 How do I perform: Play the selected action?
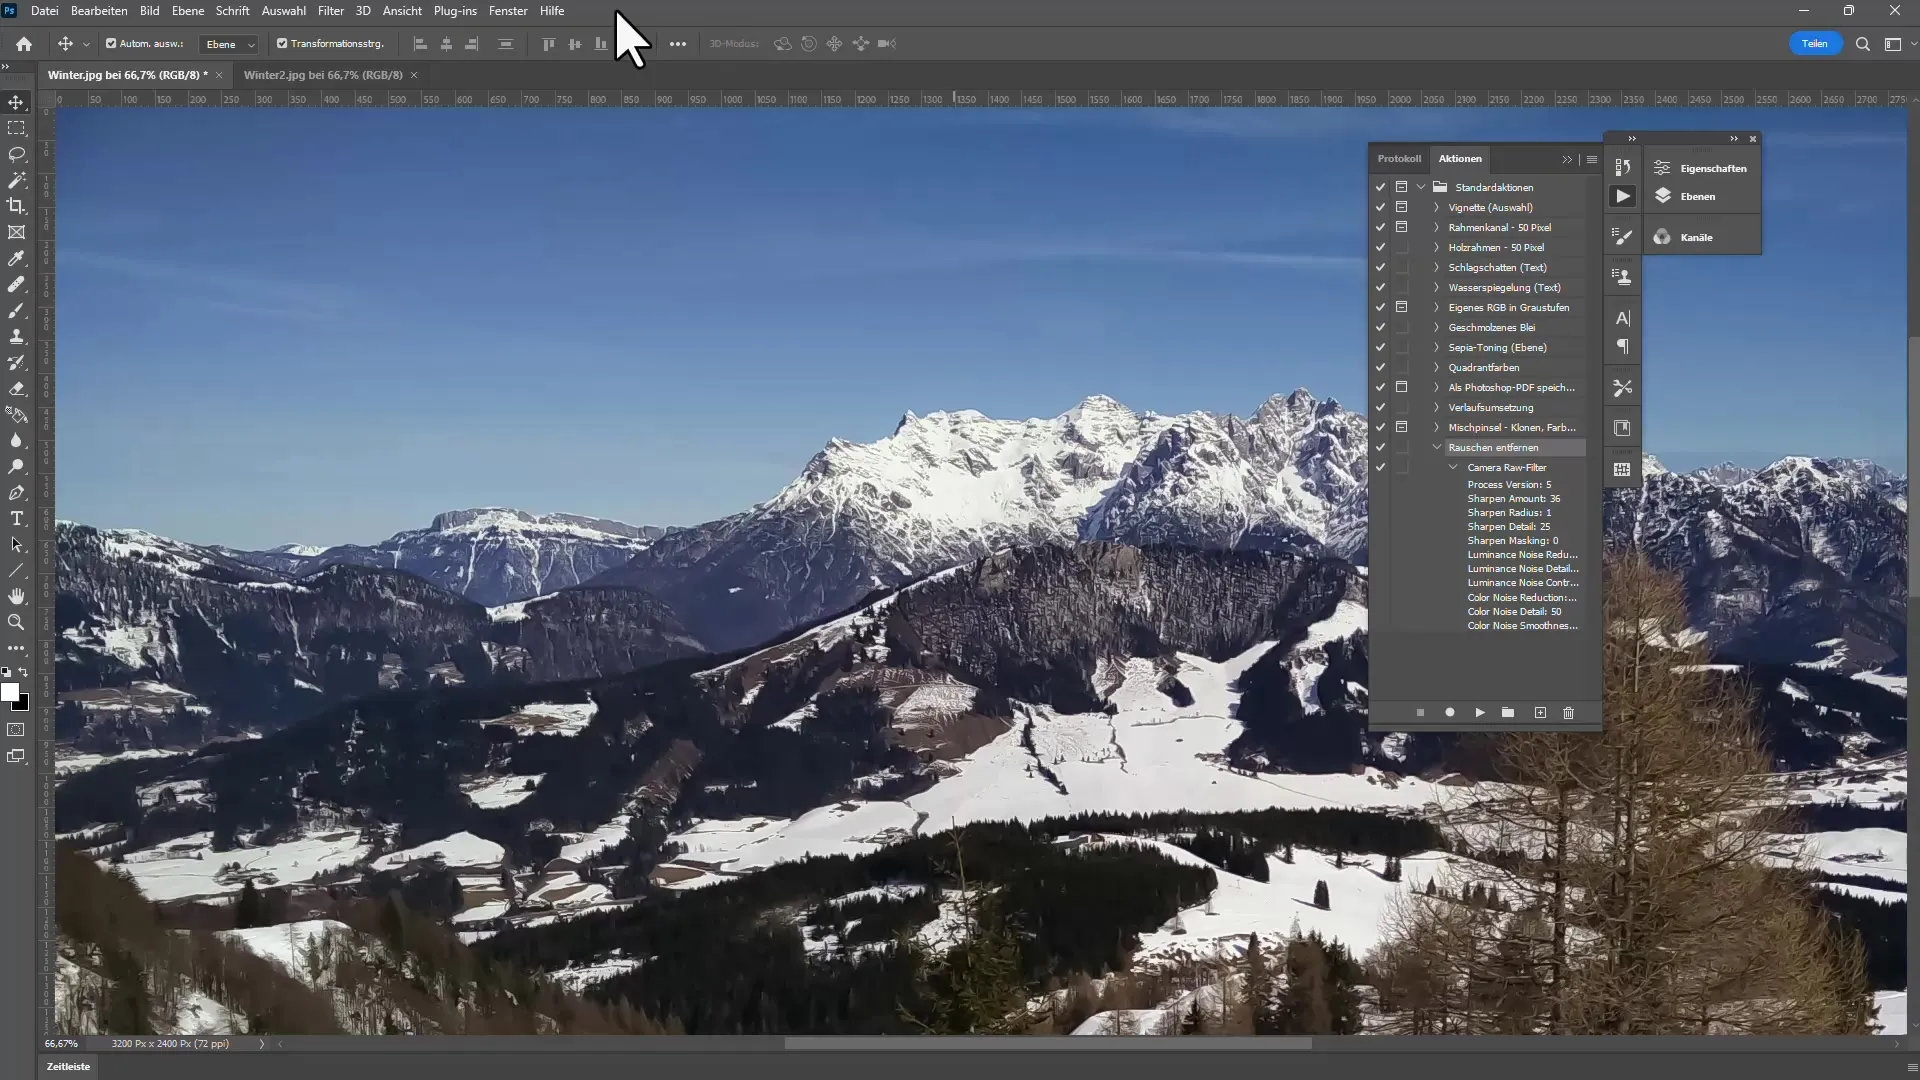[1480, 713]
